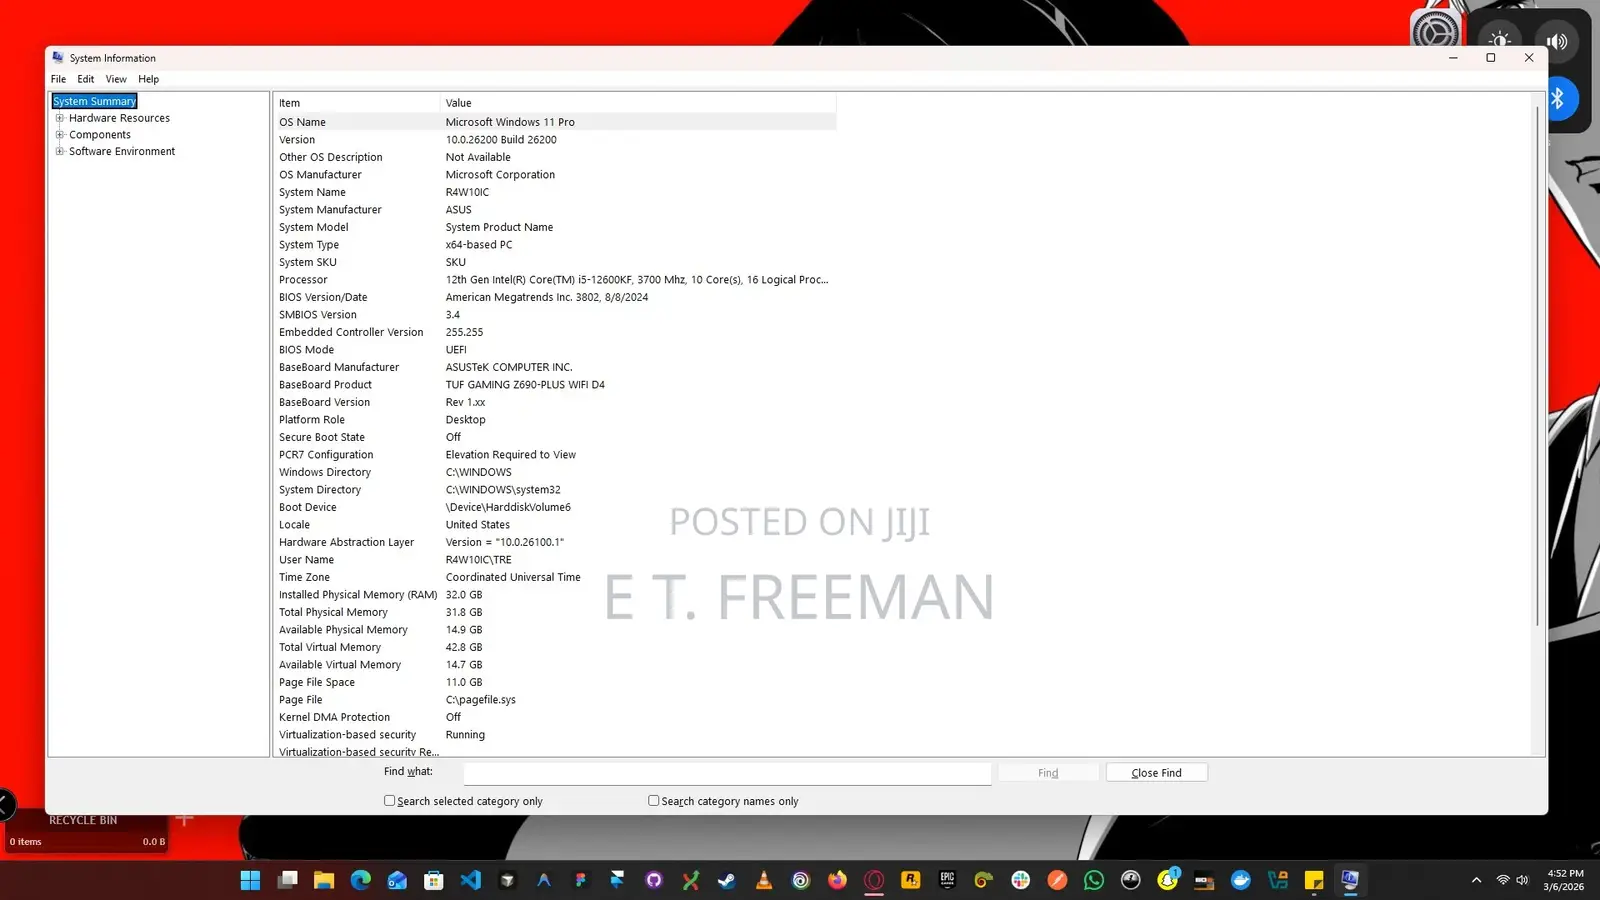
Task: Launch Visual Studio Code from the taskbar
Action: pyautogui.click(x=471, y=880)
